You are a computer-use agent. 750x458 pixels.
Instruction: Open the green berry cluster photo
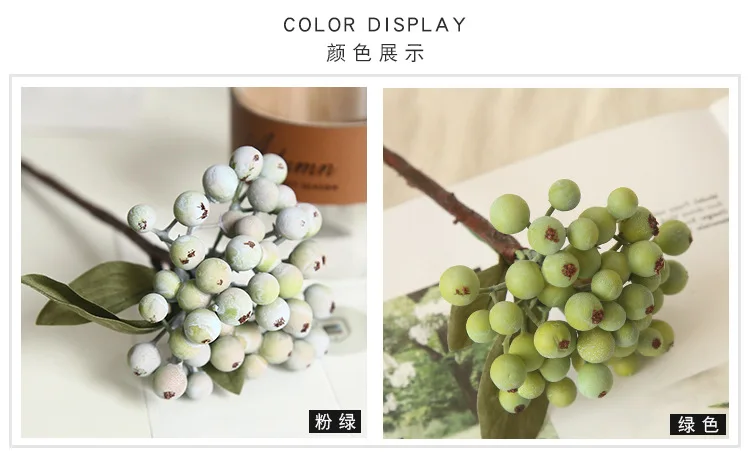click(x=556, y=263)
